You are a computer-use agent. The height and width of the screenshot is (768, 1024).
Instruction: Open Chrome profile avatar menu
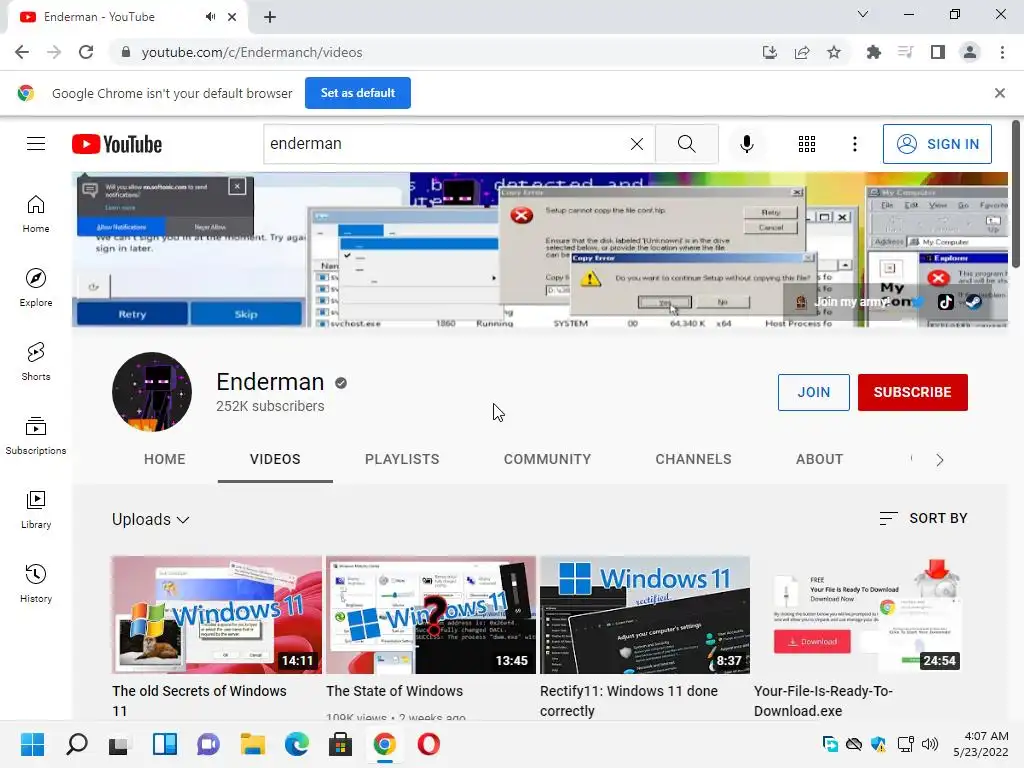coord(970,52)
